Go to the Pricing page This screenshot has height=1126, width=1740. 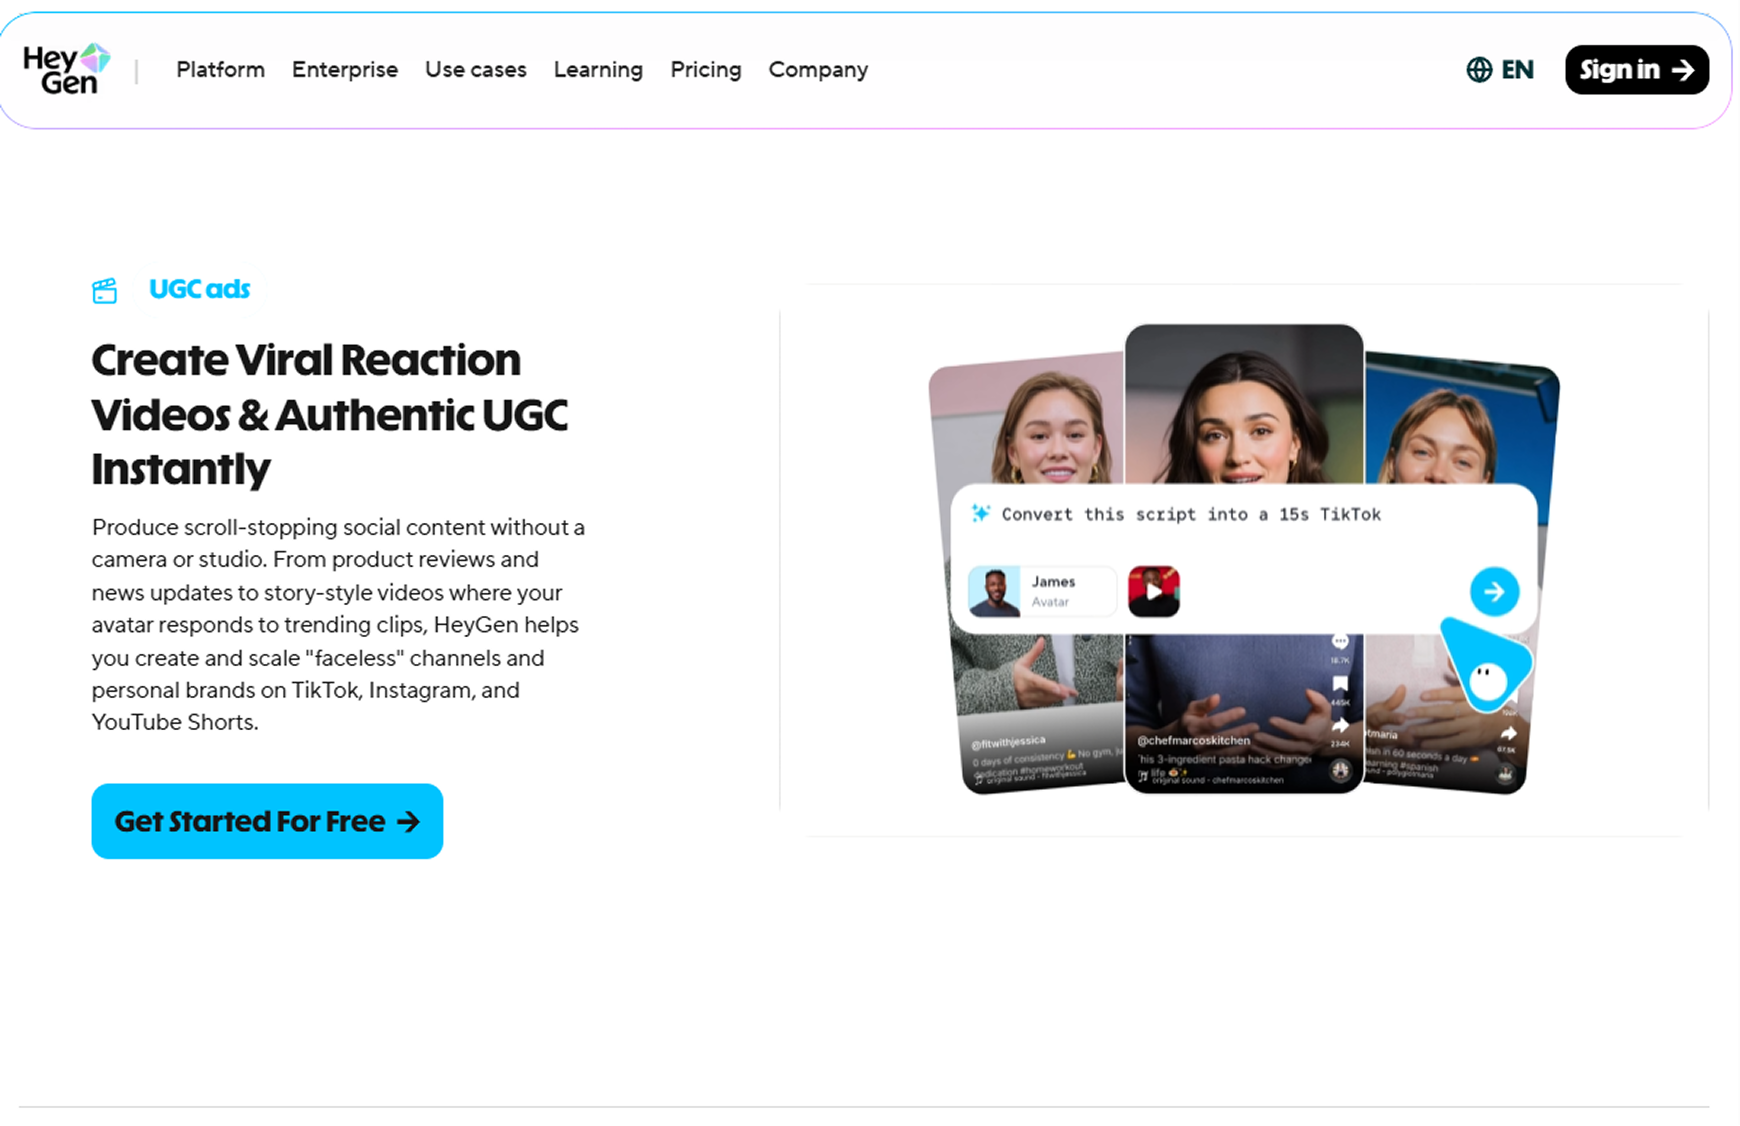pos(706,70)
